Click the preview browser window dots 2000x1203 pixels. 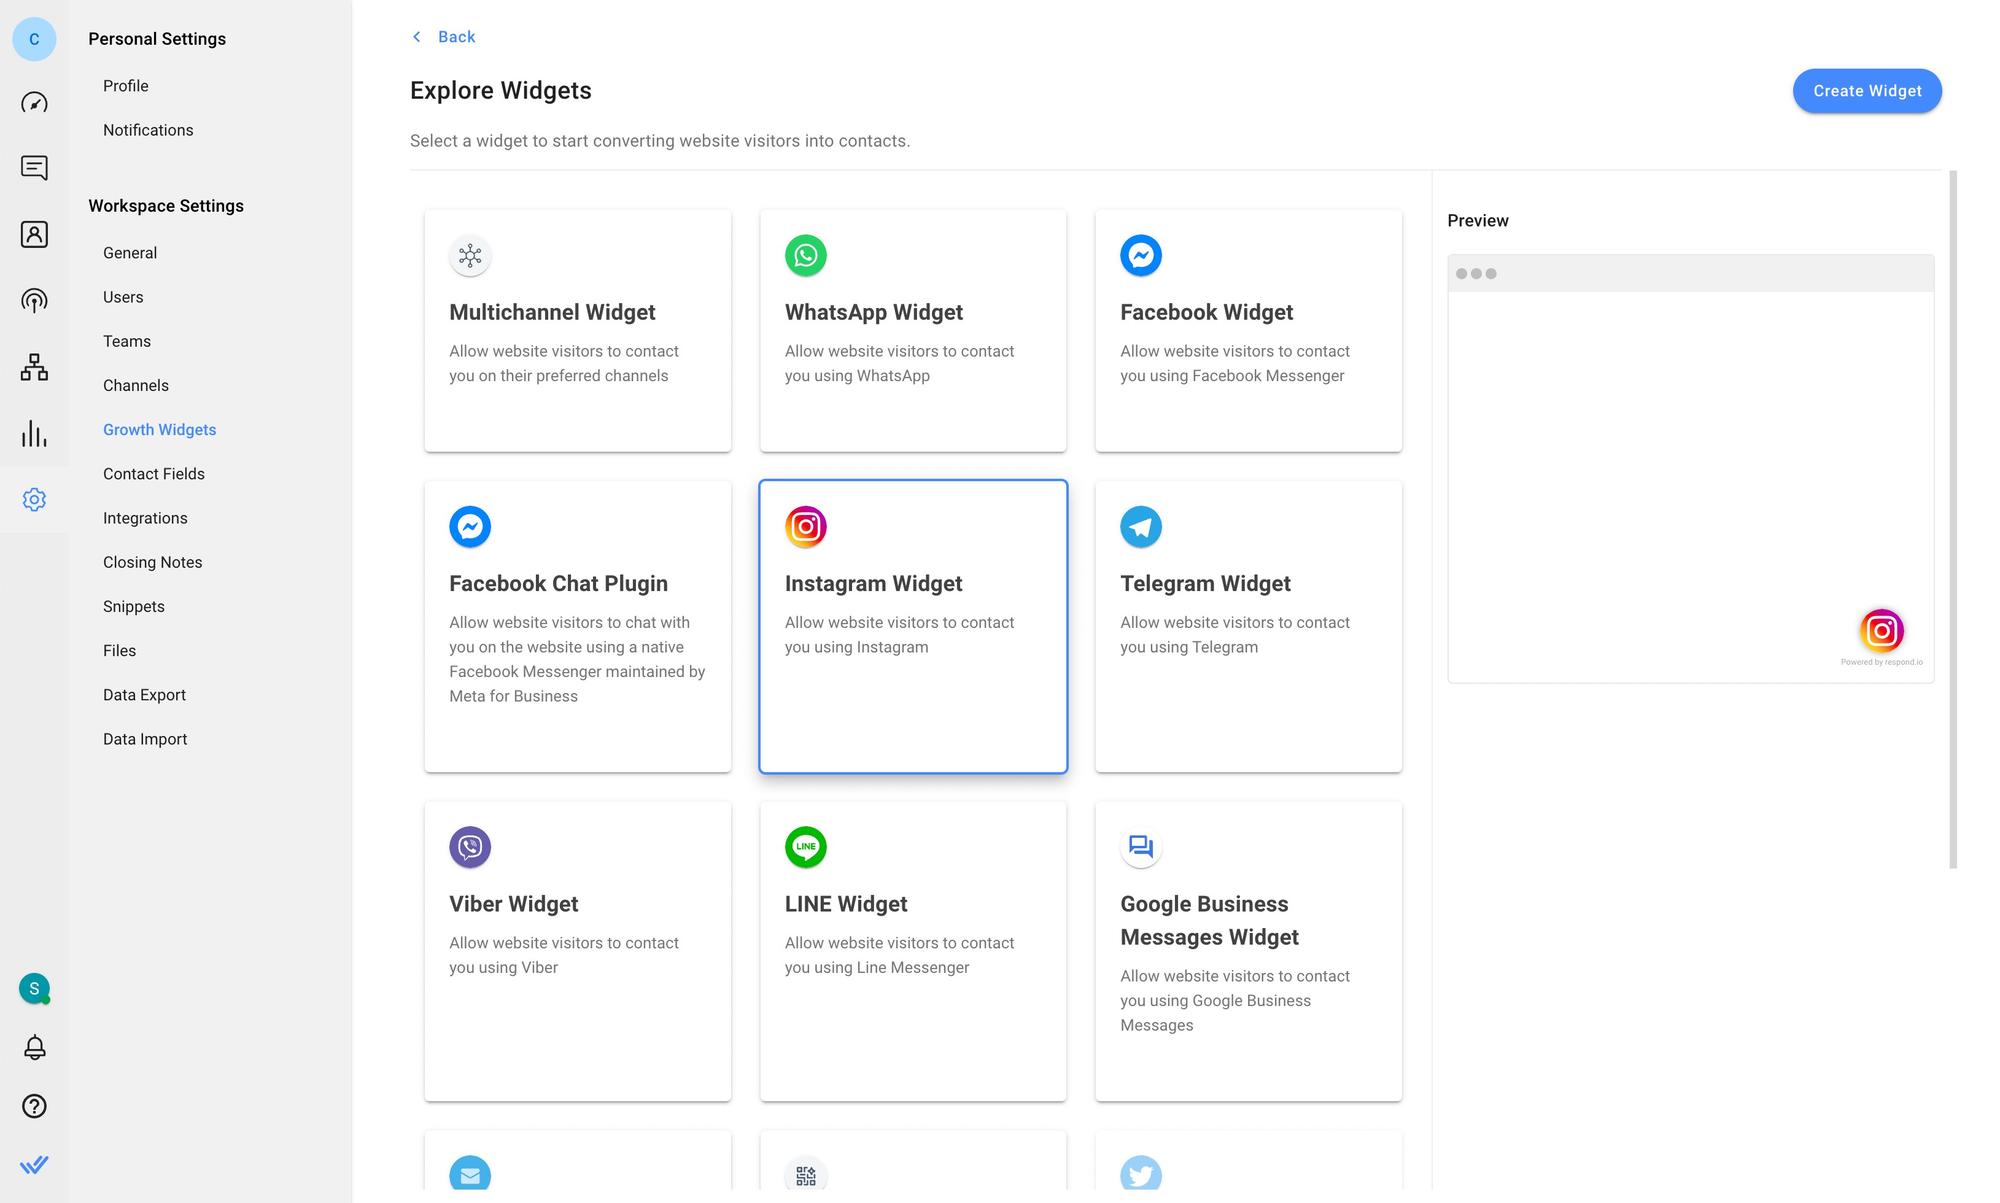pos(1476,274)
